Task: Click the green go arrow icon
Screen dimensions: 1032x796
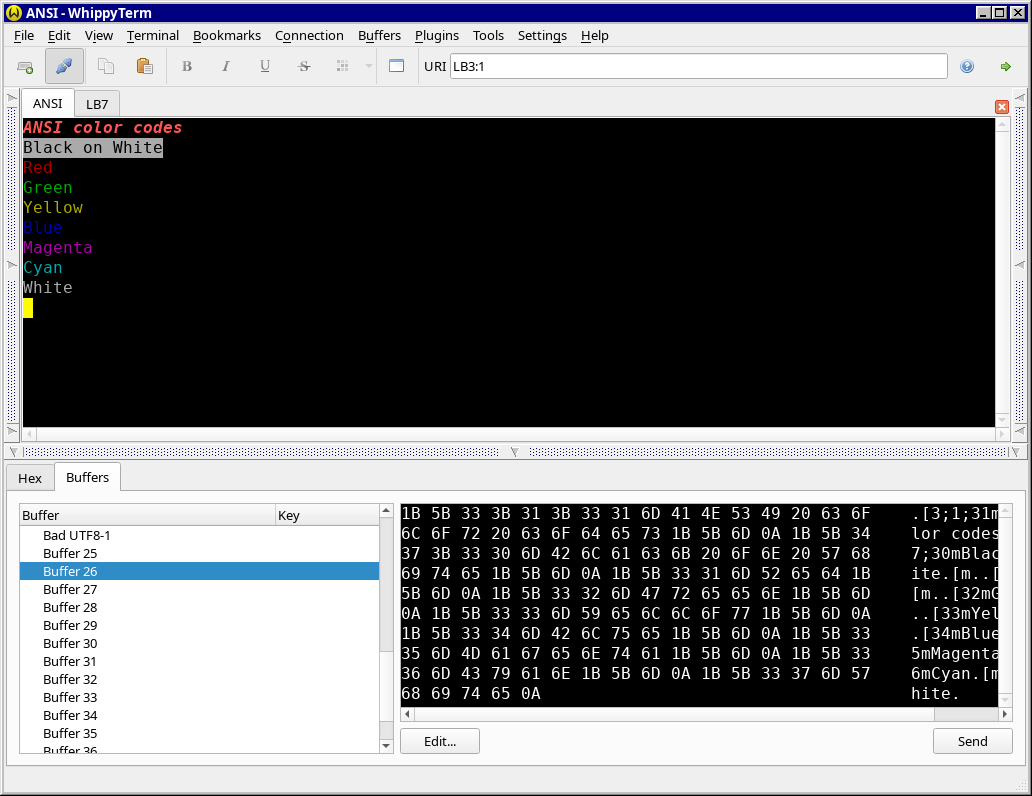Action: click(x=1005, y=67)
